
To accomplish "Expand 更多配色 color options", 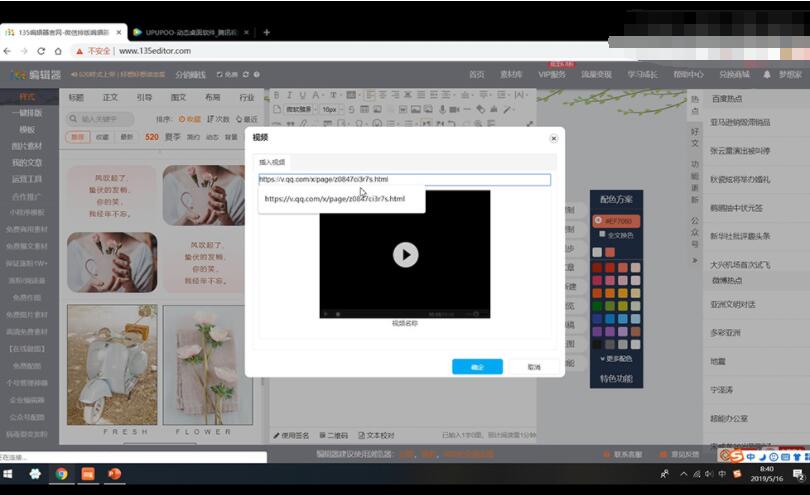I will click(x=616, y=359).
